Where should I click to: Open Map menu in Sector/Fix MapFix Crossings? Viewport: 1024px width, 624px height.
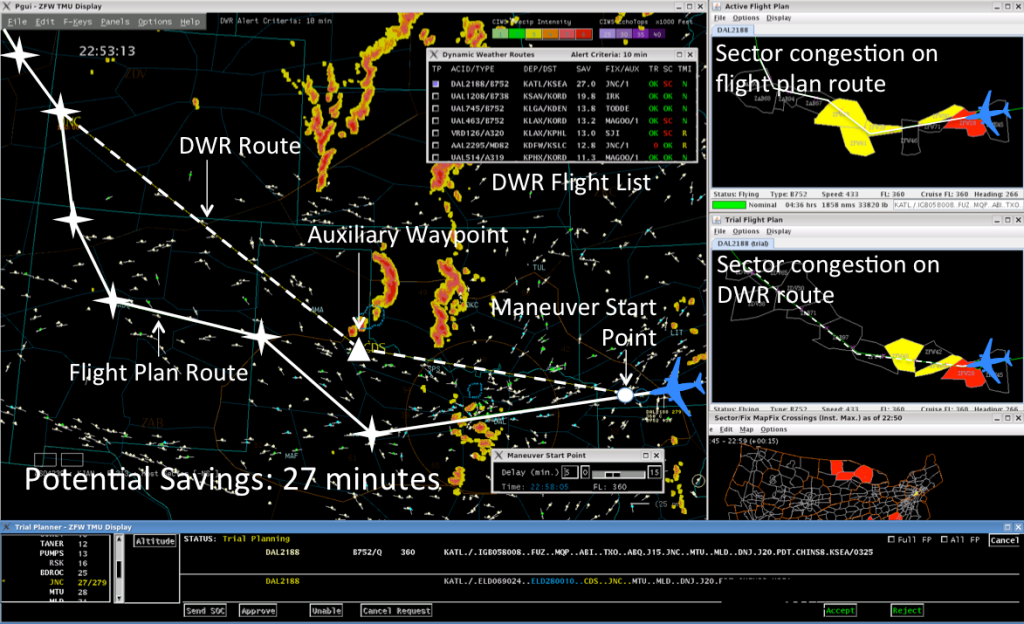tap(746, 429)
